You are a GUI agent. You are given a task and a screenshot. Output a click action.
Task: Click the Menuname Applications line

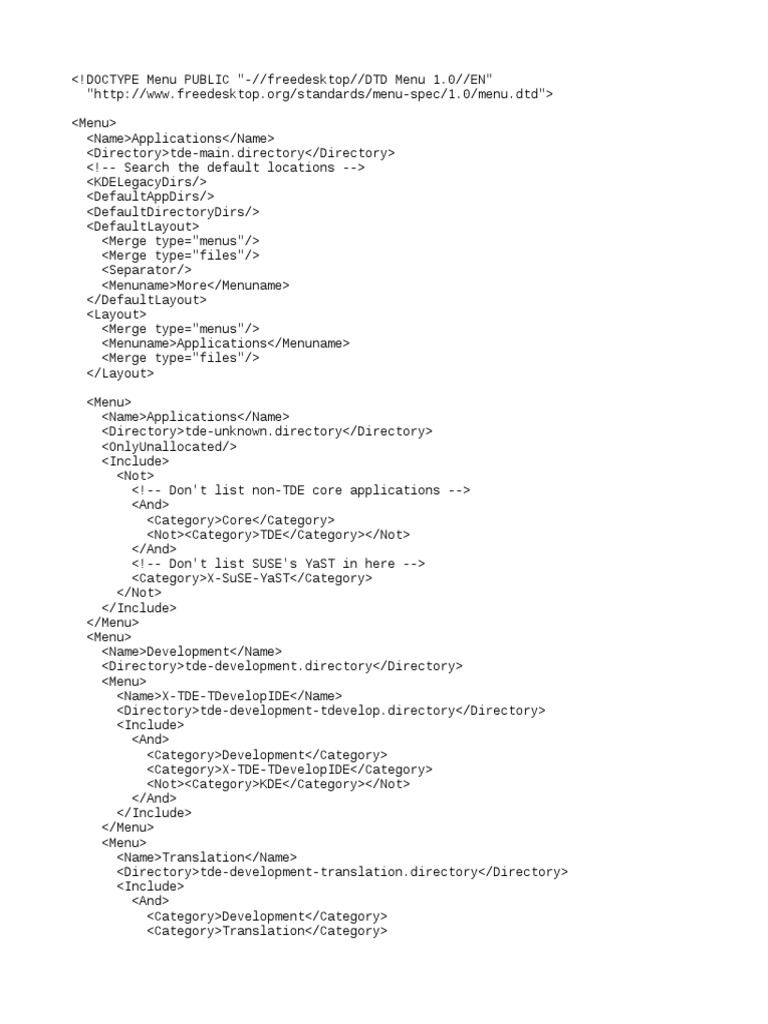click(x=226, y=344)
